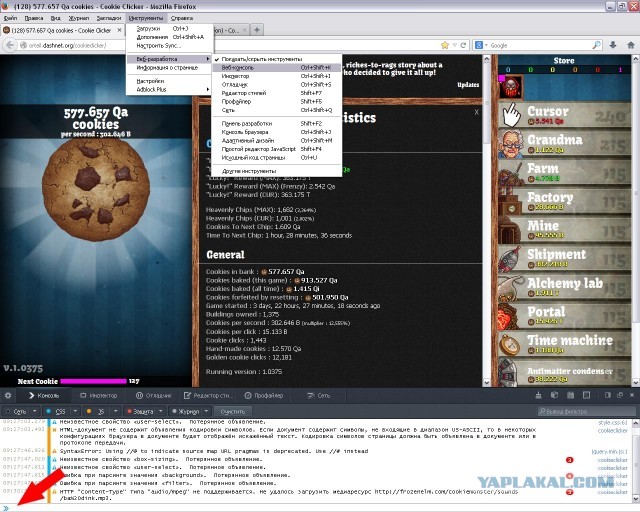
Task: Toggle JS console filter button
Action: 96,411
